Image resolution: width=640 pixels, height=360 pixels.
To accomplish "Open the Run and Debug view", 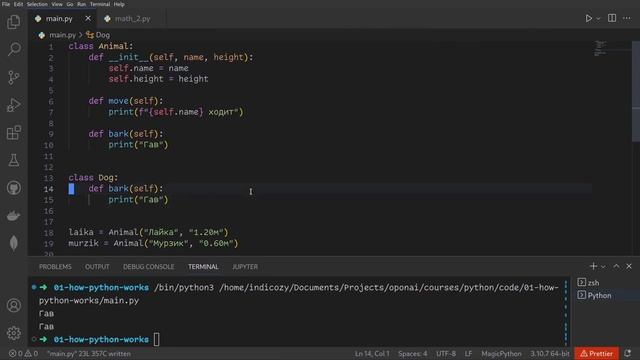I will point(13,105).
